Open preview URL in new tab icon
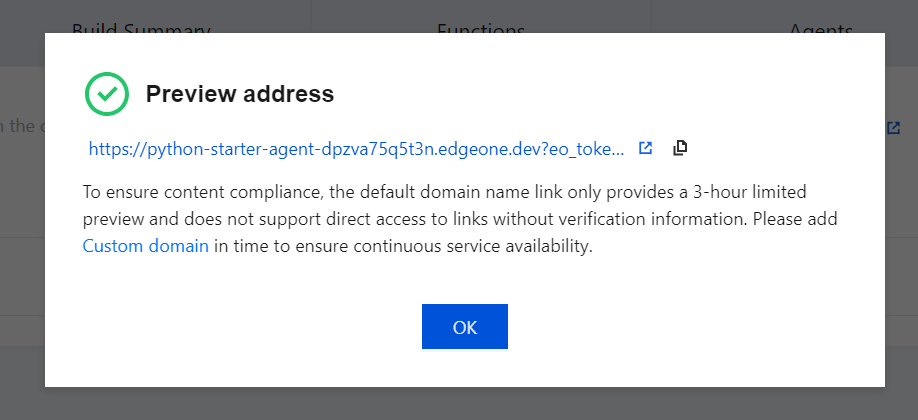 [645, 148]
